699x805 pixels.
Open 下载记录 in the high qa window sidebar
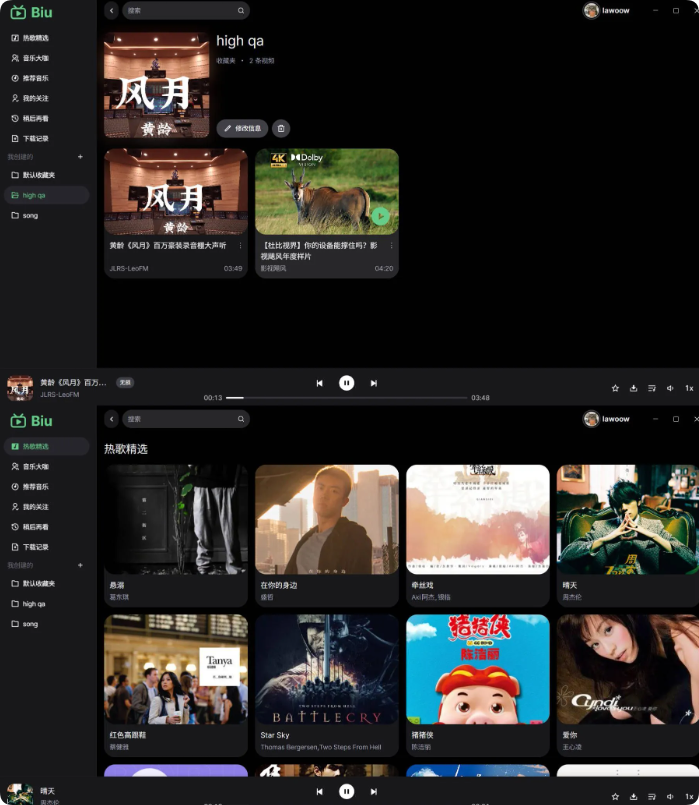point(31,138)
